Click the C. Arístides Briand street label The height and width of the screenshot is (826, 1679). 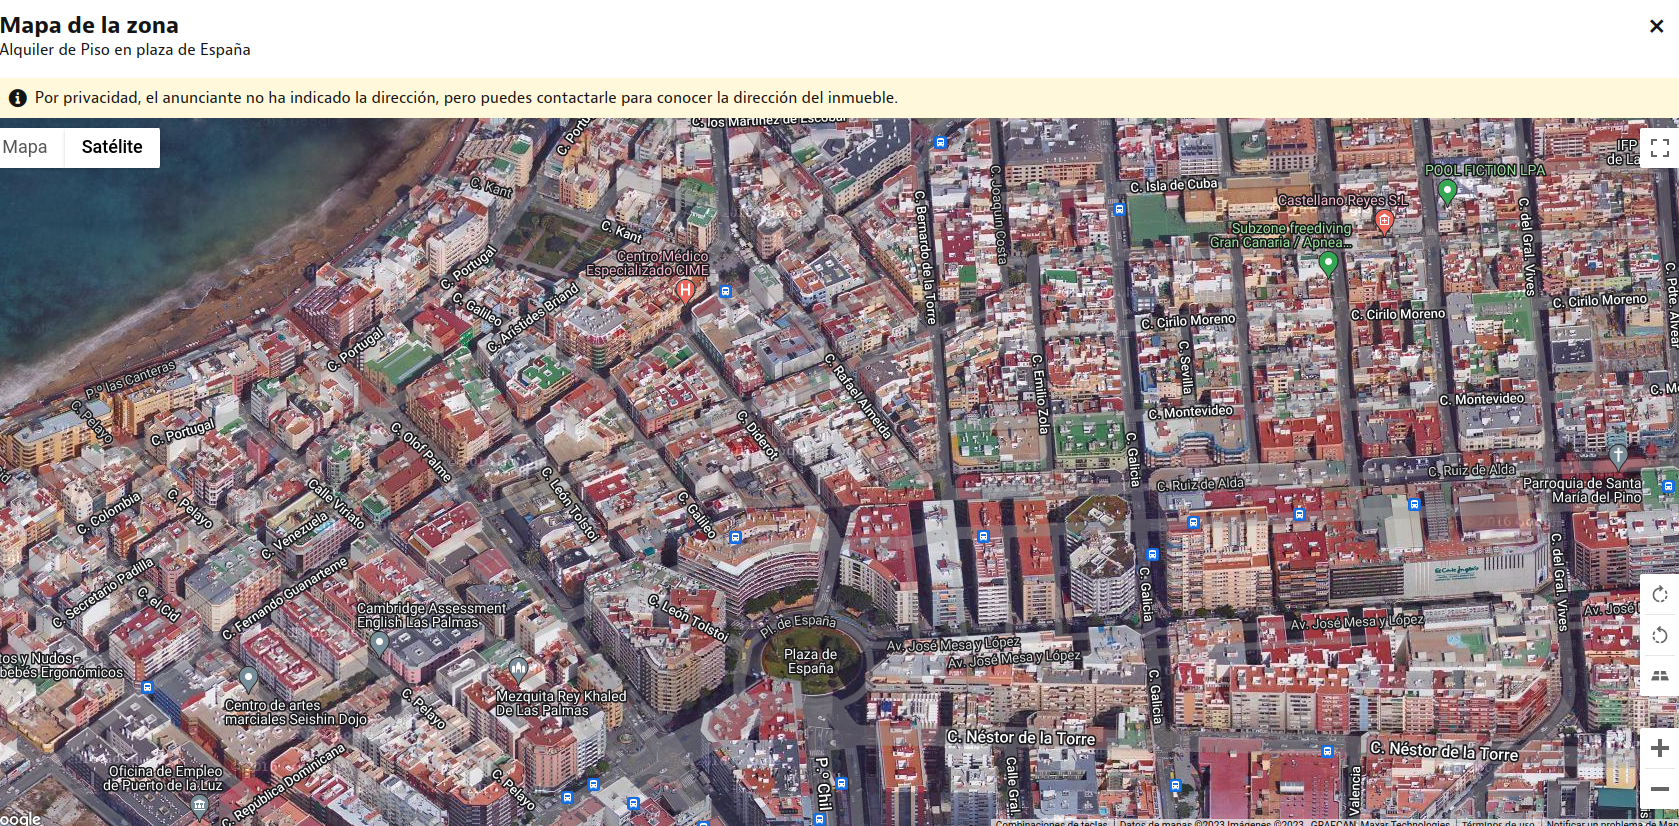pyautogui.click(x=533, y=317)
